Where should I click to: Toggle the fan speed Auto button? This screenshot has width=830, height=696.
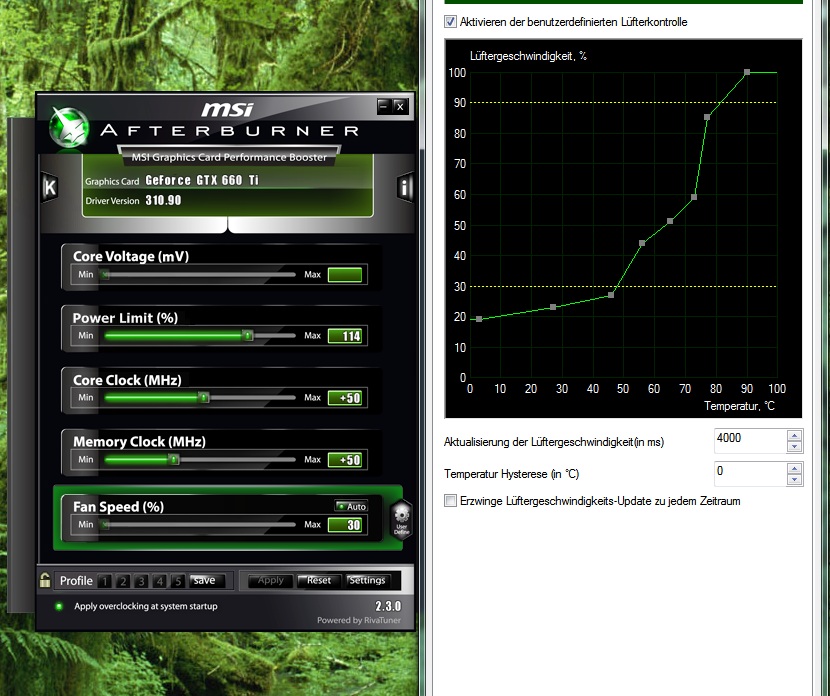click(351, 507)
